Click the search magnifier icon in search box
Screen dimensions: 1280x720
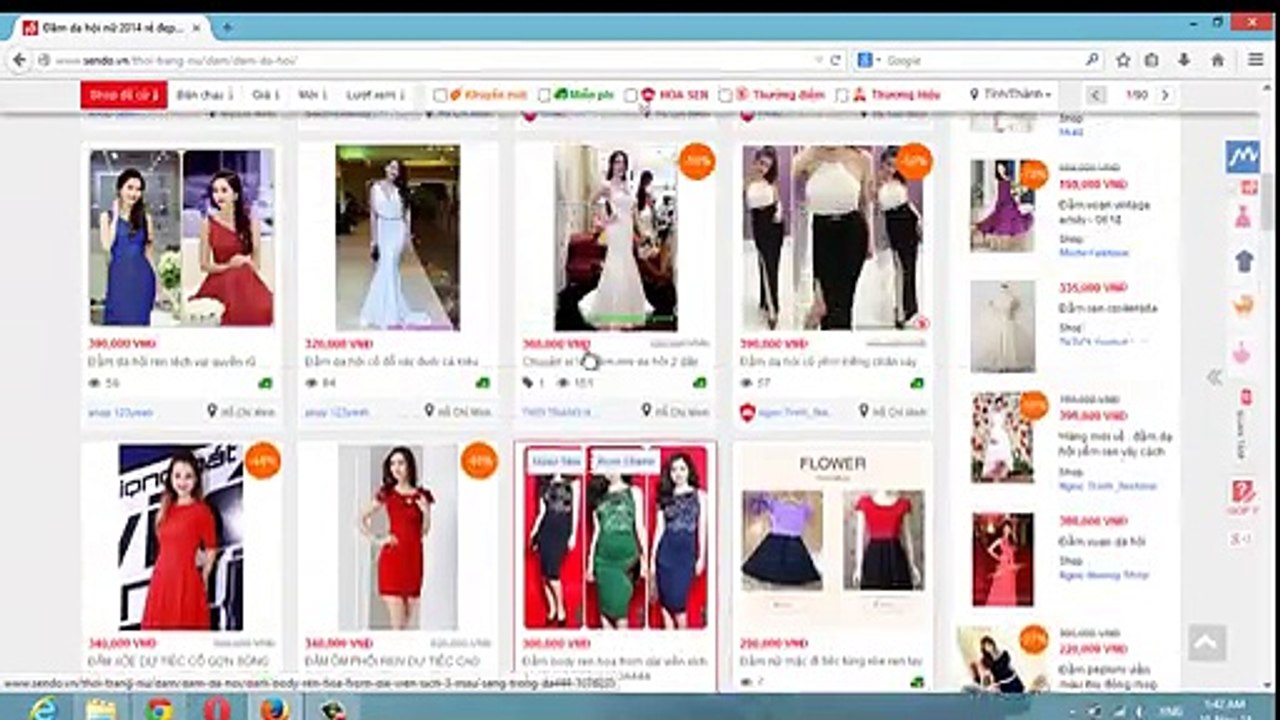(1092, 60)
